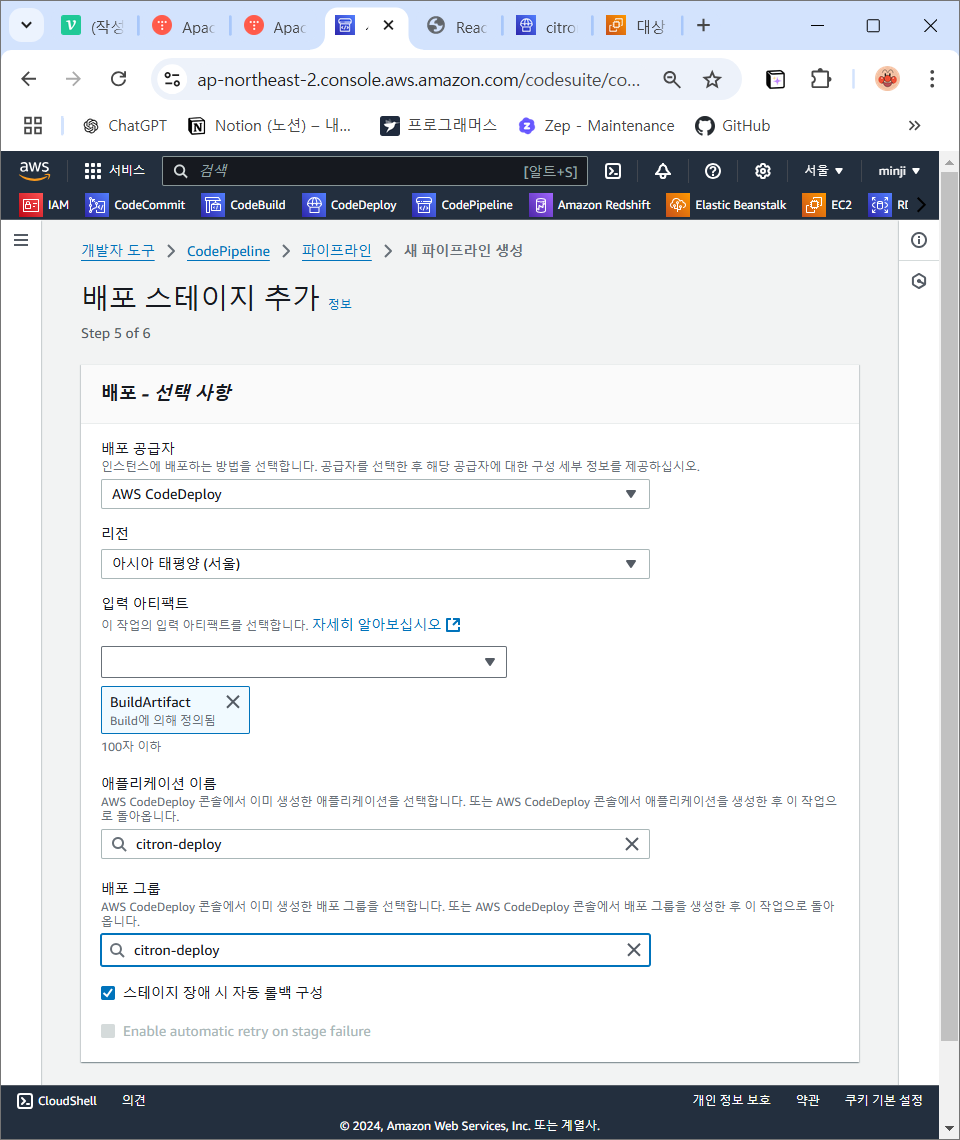Show more favorite services with the arrow

[x=921, y=205]
